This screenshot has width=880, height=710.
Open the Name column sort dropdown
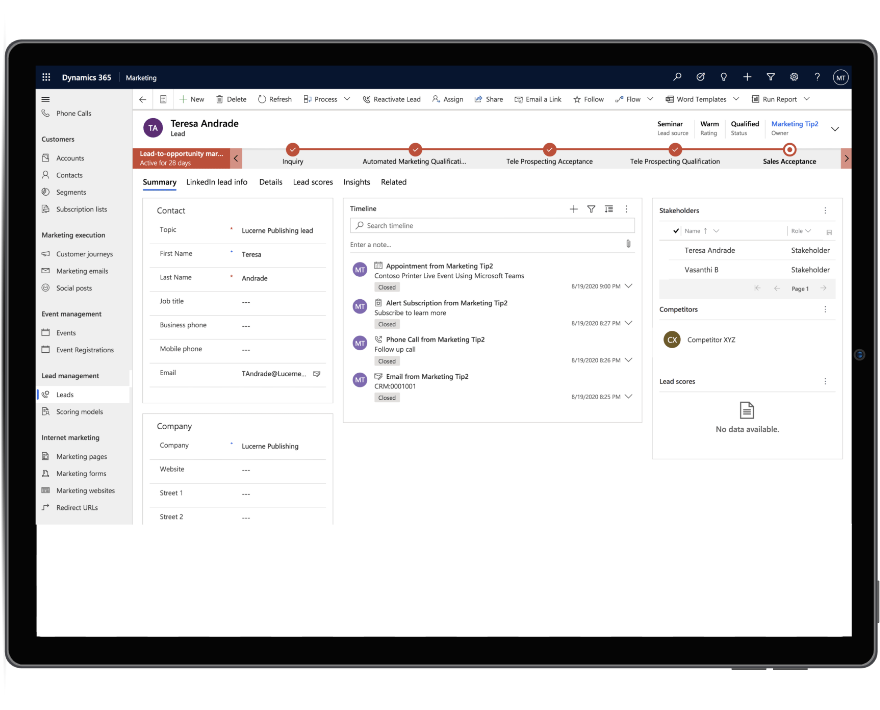pos(716,231)
